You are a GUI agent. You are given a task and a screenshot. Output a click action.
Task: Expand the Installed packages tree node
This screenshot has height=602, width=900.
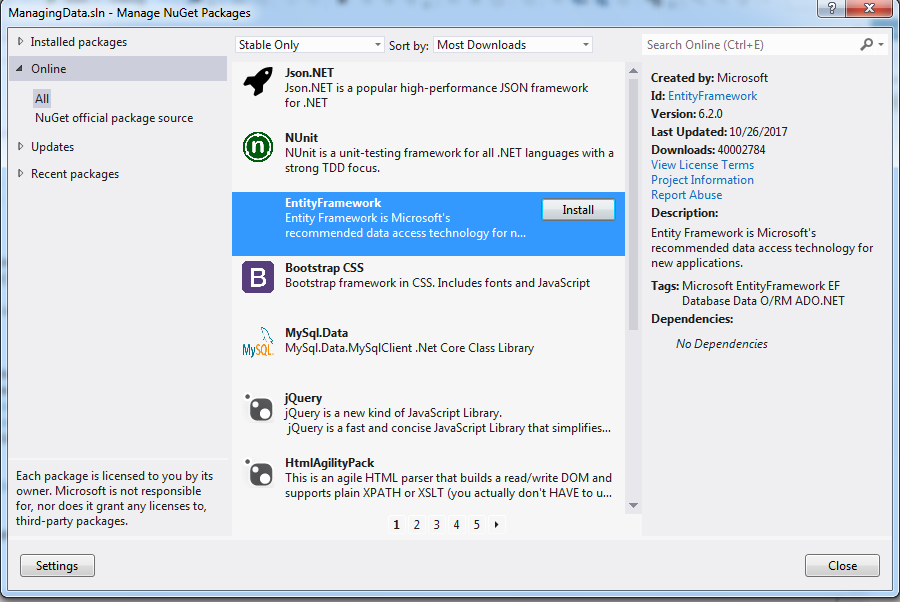click(21, 41)
